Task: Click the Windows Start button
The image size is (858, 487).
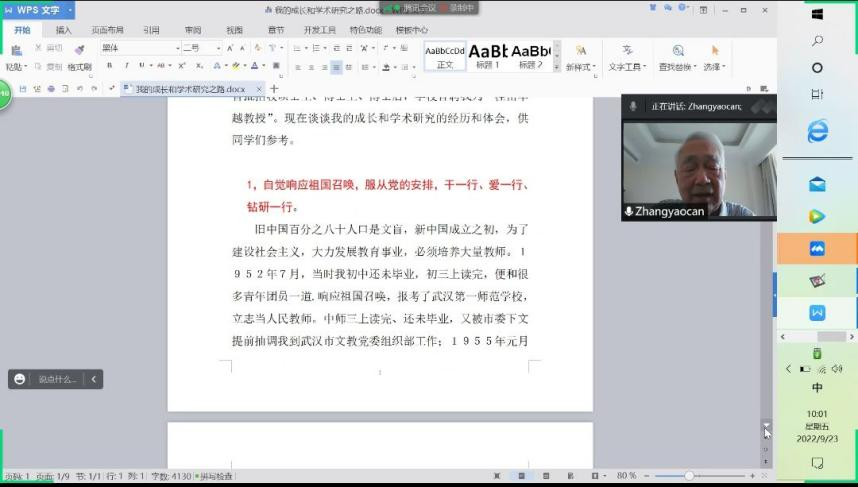Action: [817, 14]
